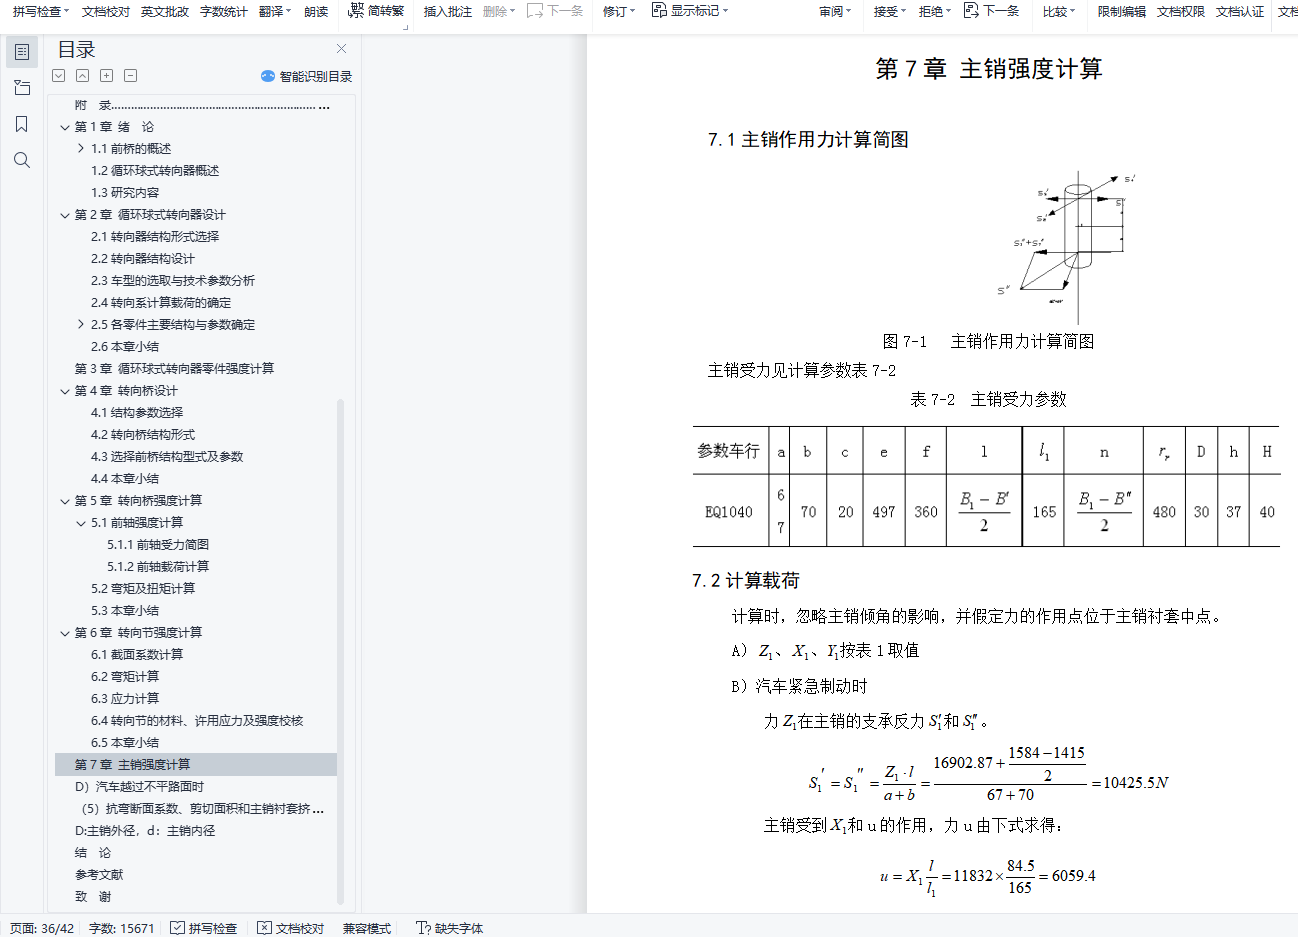Collapse the 第2章 循环球式转向器设计 node

click(65, 215)
